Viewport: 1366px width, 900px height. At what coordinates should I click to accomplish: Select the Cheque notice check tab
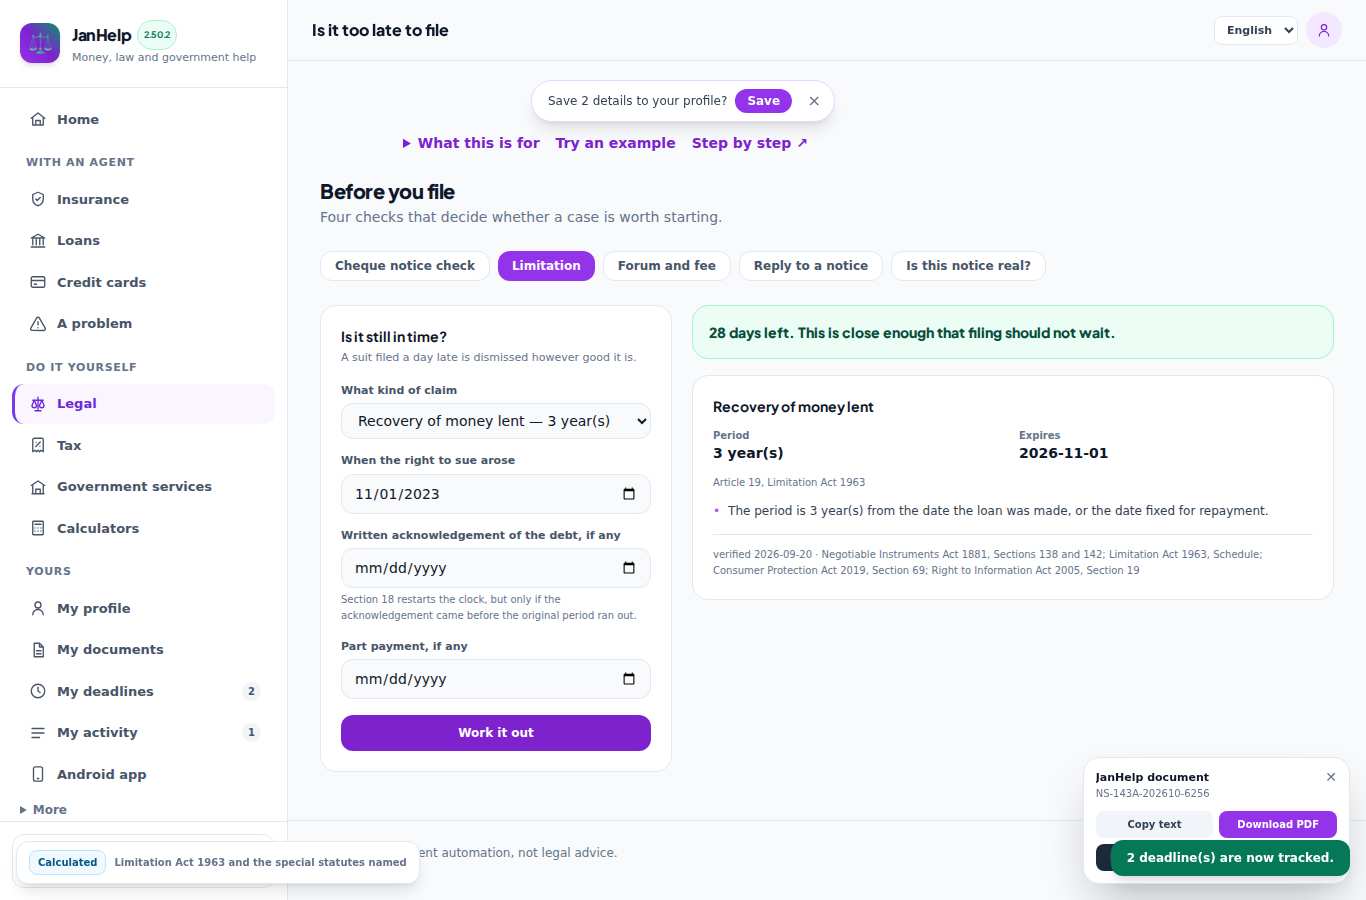click(x=405, y=266)
